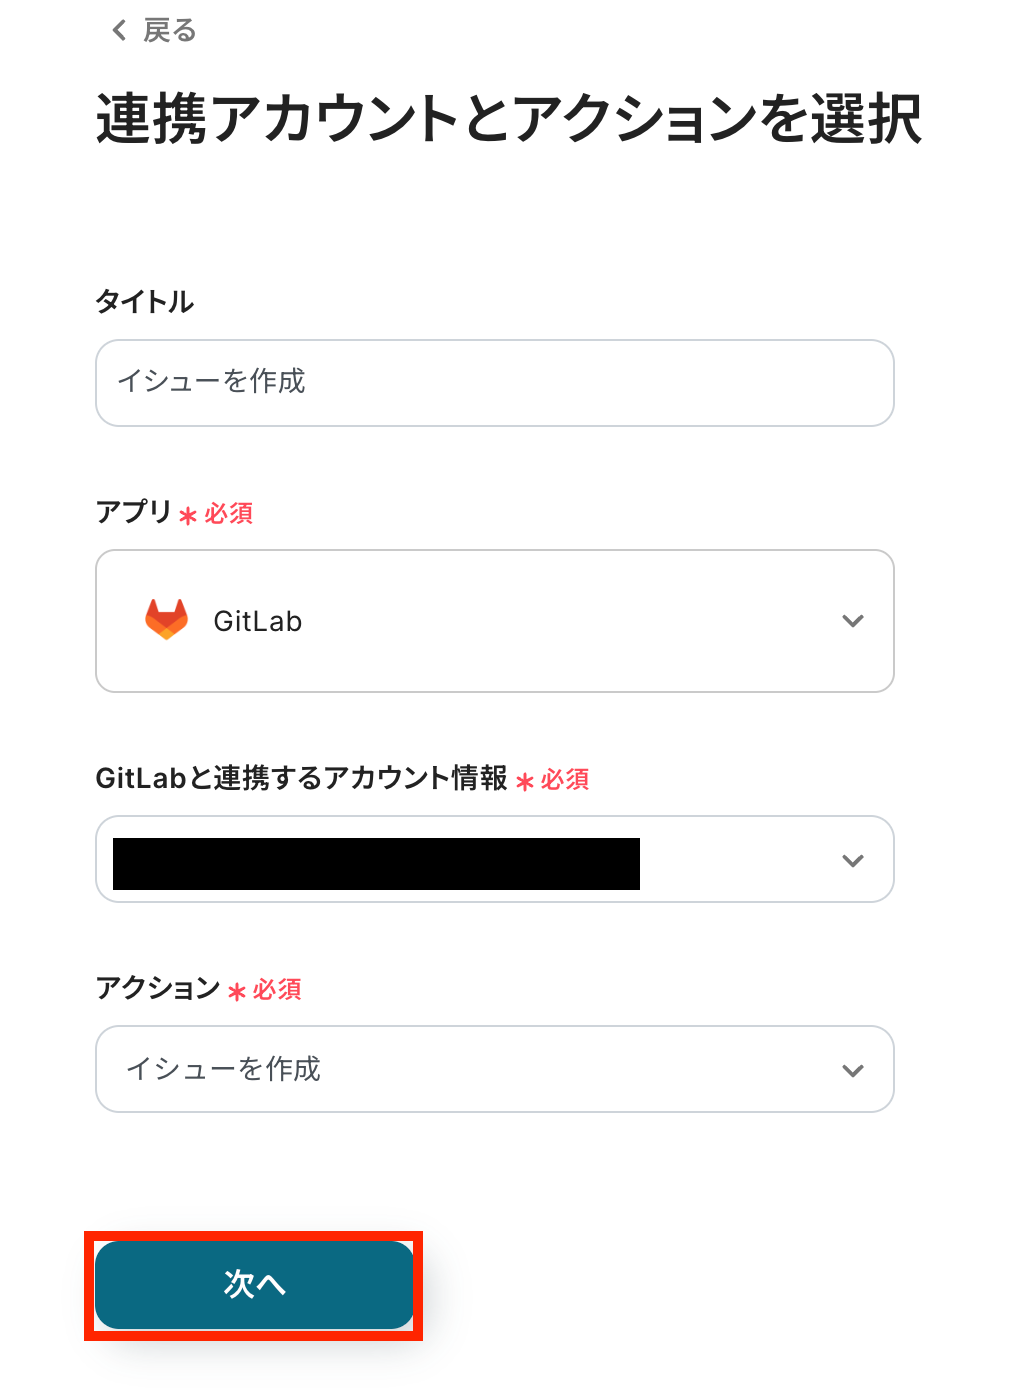This screenshot has width=1032, height=1392.
Task: Click the chevron in the アクション selector
Action: pyautogui.click(x=852, y=1070)
